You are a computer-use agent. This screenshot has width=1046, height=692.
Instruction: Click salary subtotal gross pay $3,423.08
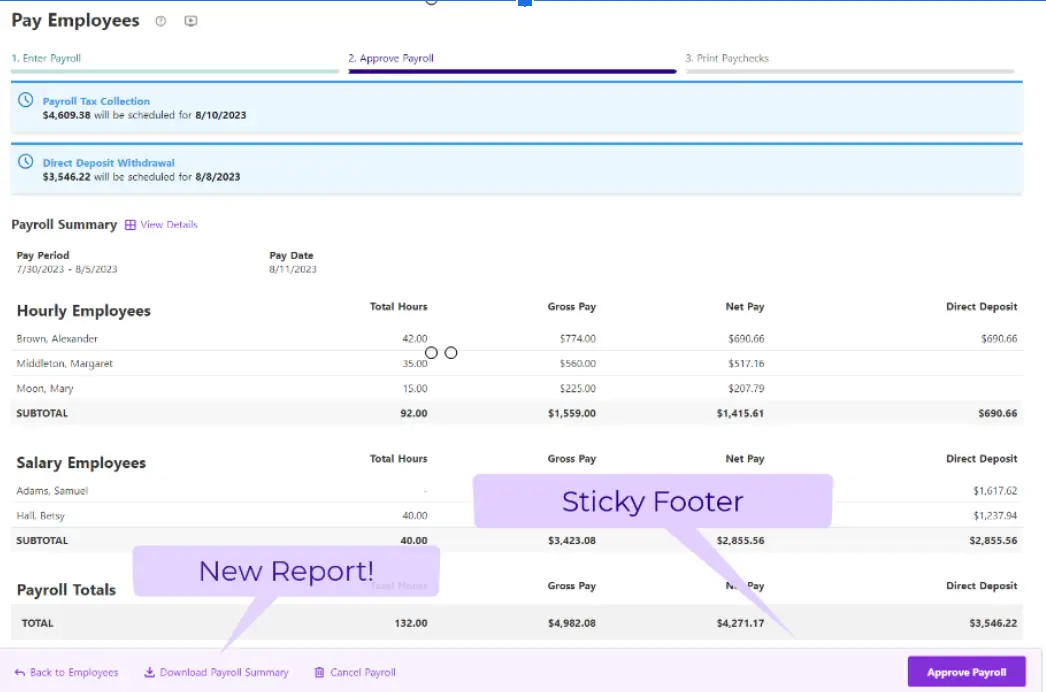pyautogui.click(x=572, y=541)
